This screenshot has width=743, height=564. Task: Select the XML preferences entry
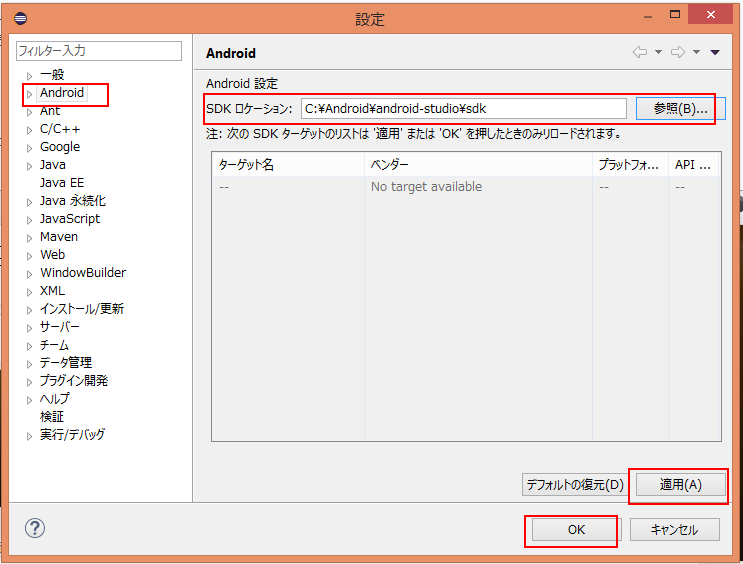pos(52,291)
